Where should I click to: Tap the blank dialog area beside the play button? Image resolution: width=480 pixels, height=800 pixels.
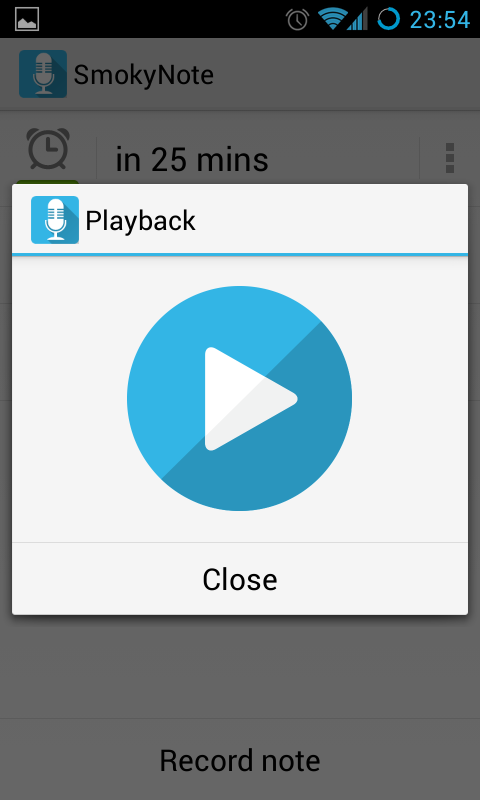(x=408, y=398)
